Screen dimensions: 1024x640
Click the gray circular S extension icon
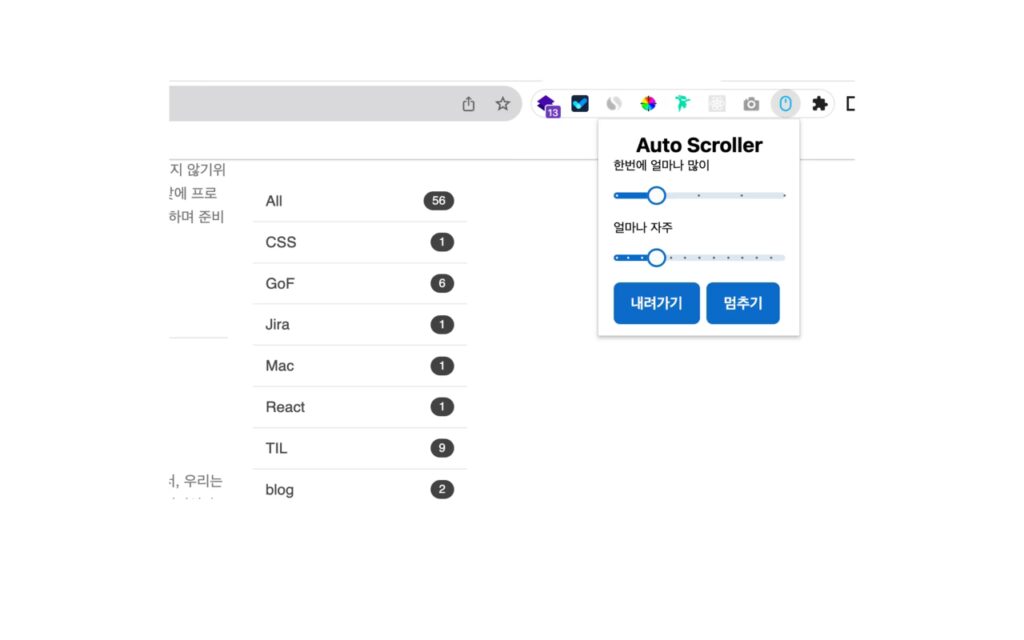pos(614,103)
